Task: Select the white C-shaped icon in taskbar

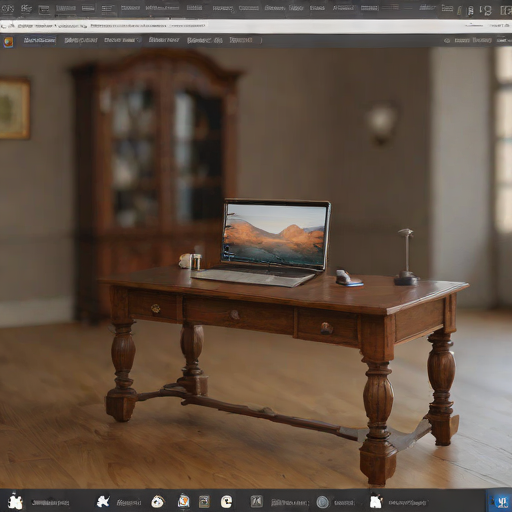Action: click(226, 501)
